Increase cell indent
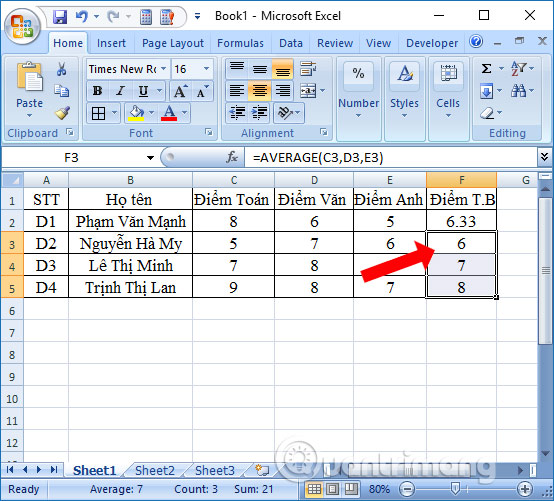This screenshot has height=501, width=554. click(259, 113)
